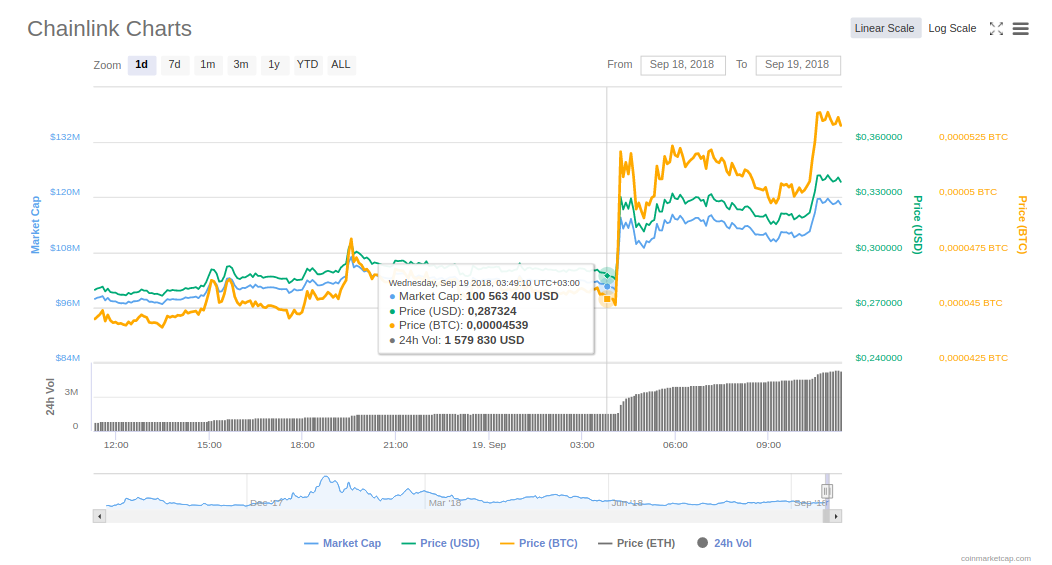The width and height of the screenshot is (1052, 565).
Task: Click the 3M volume axis label
Action: 71,392
